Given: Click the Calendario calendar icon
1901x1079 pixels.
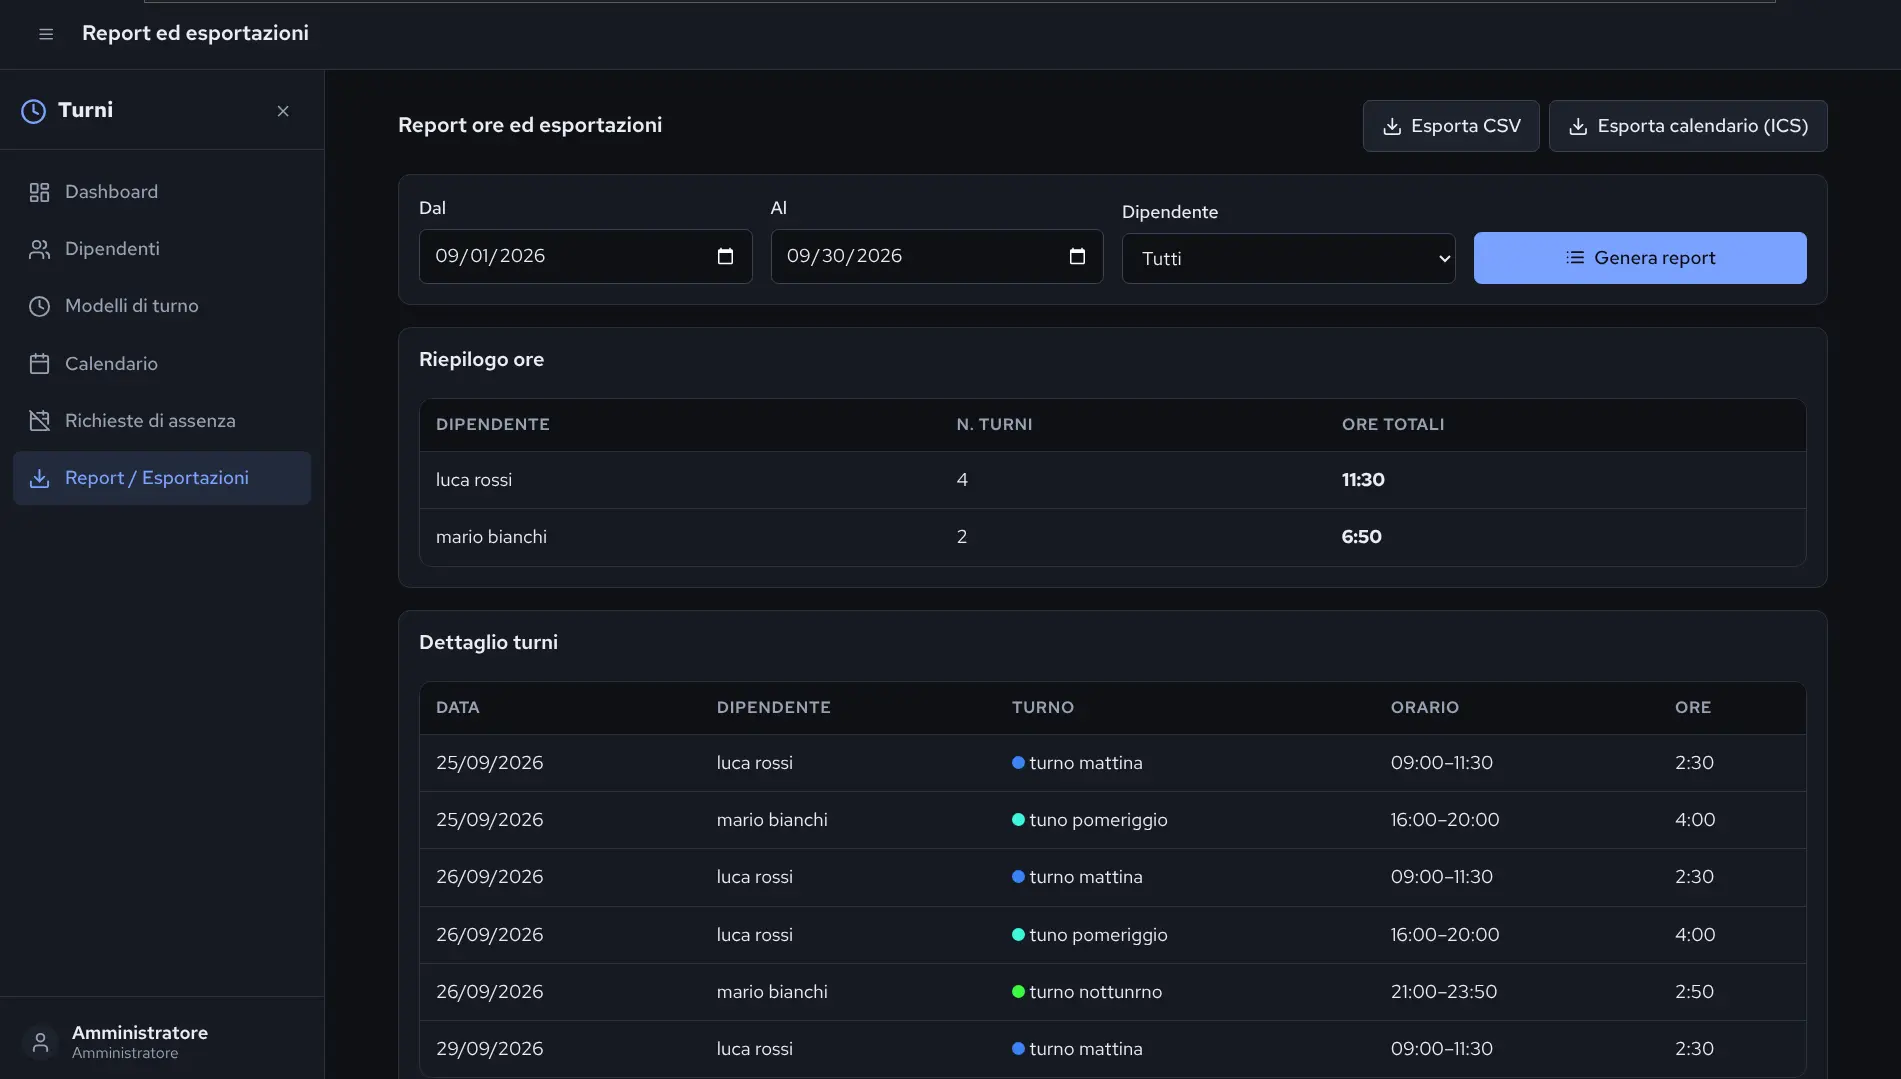Looking at the screenshot, I should pyautogui.click(x=39, y=364).
